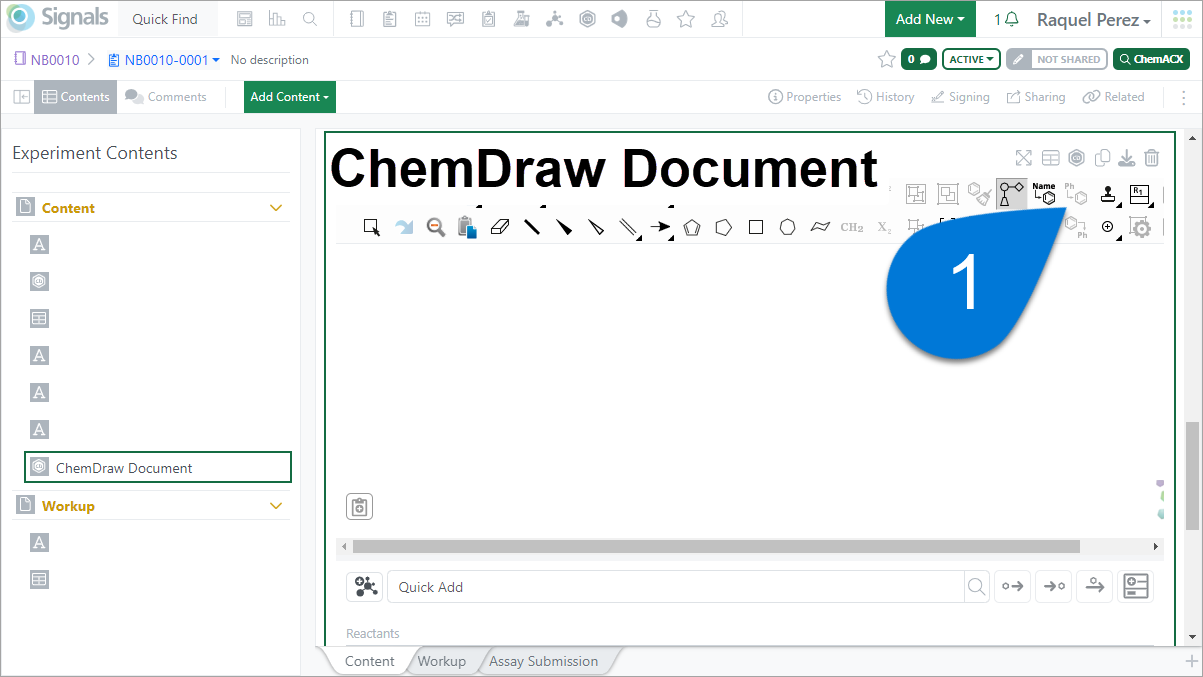
Task: Expand ChemDraw document to full screen
Action: tap(1023, 158)
